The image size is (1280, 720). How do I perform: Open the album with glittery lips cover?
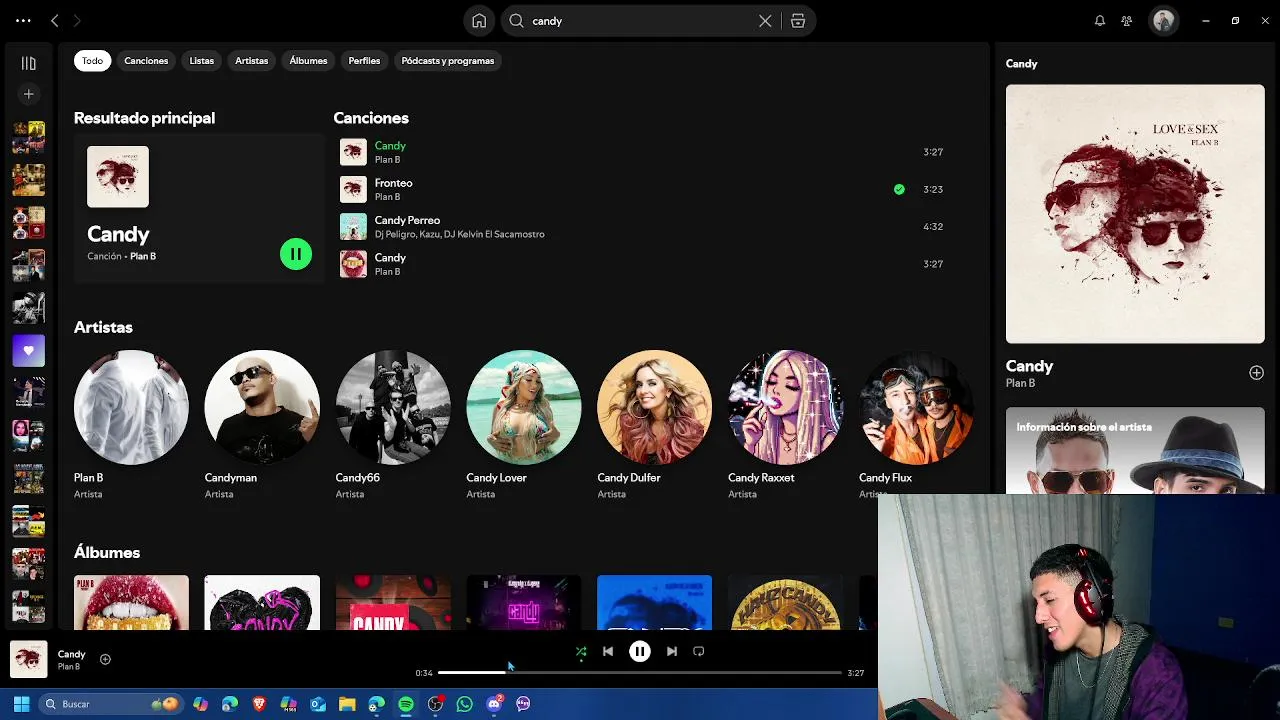[x=131, y=602]
